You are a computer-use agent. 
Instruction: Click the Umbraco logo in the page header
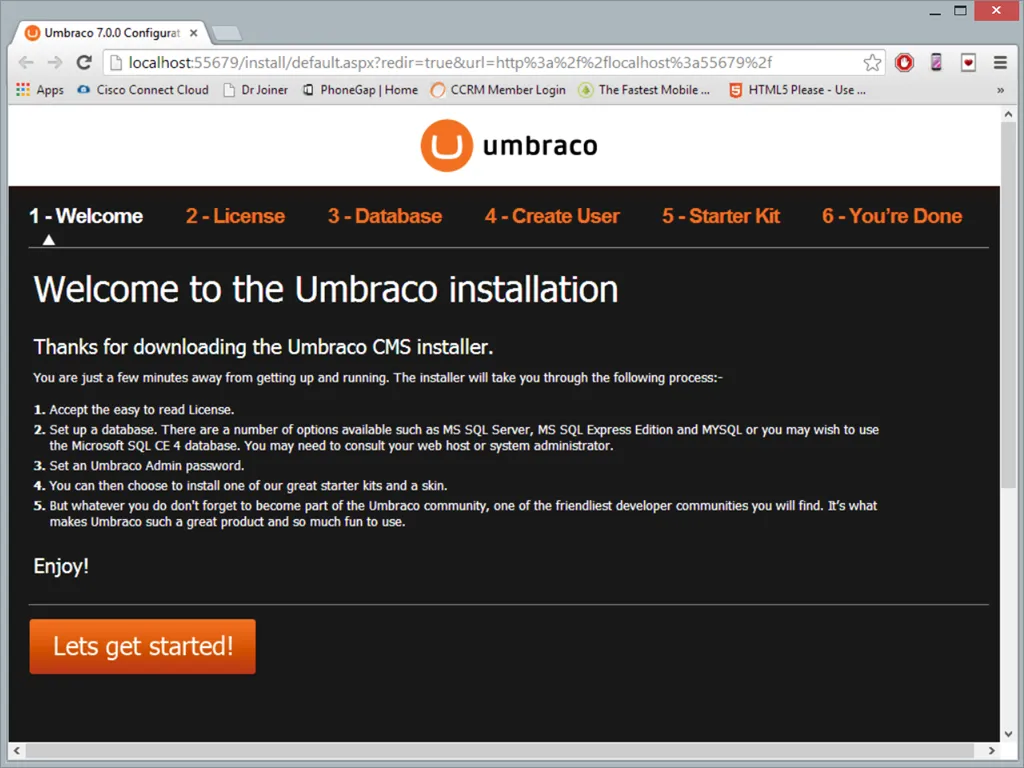(509, 146)
